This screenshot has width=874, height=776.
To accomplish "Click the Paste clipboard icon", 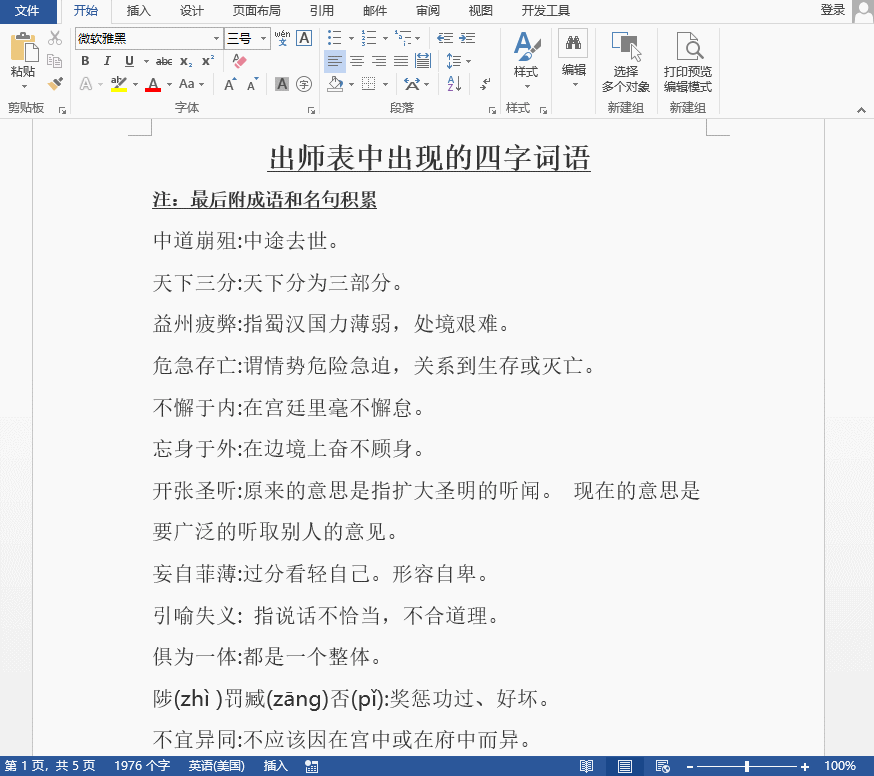I will pyautogui.click(x=23, y=47).
